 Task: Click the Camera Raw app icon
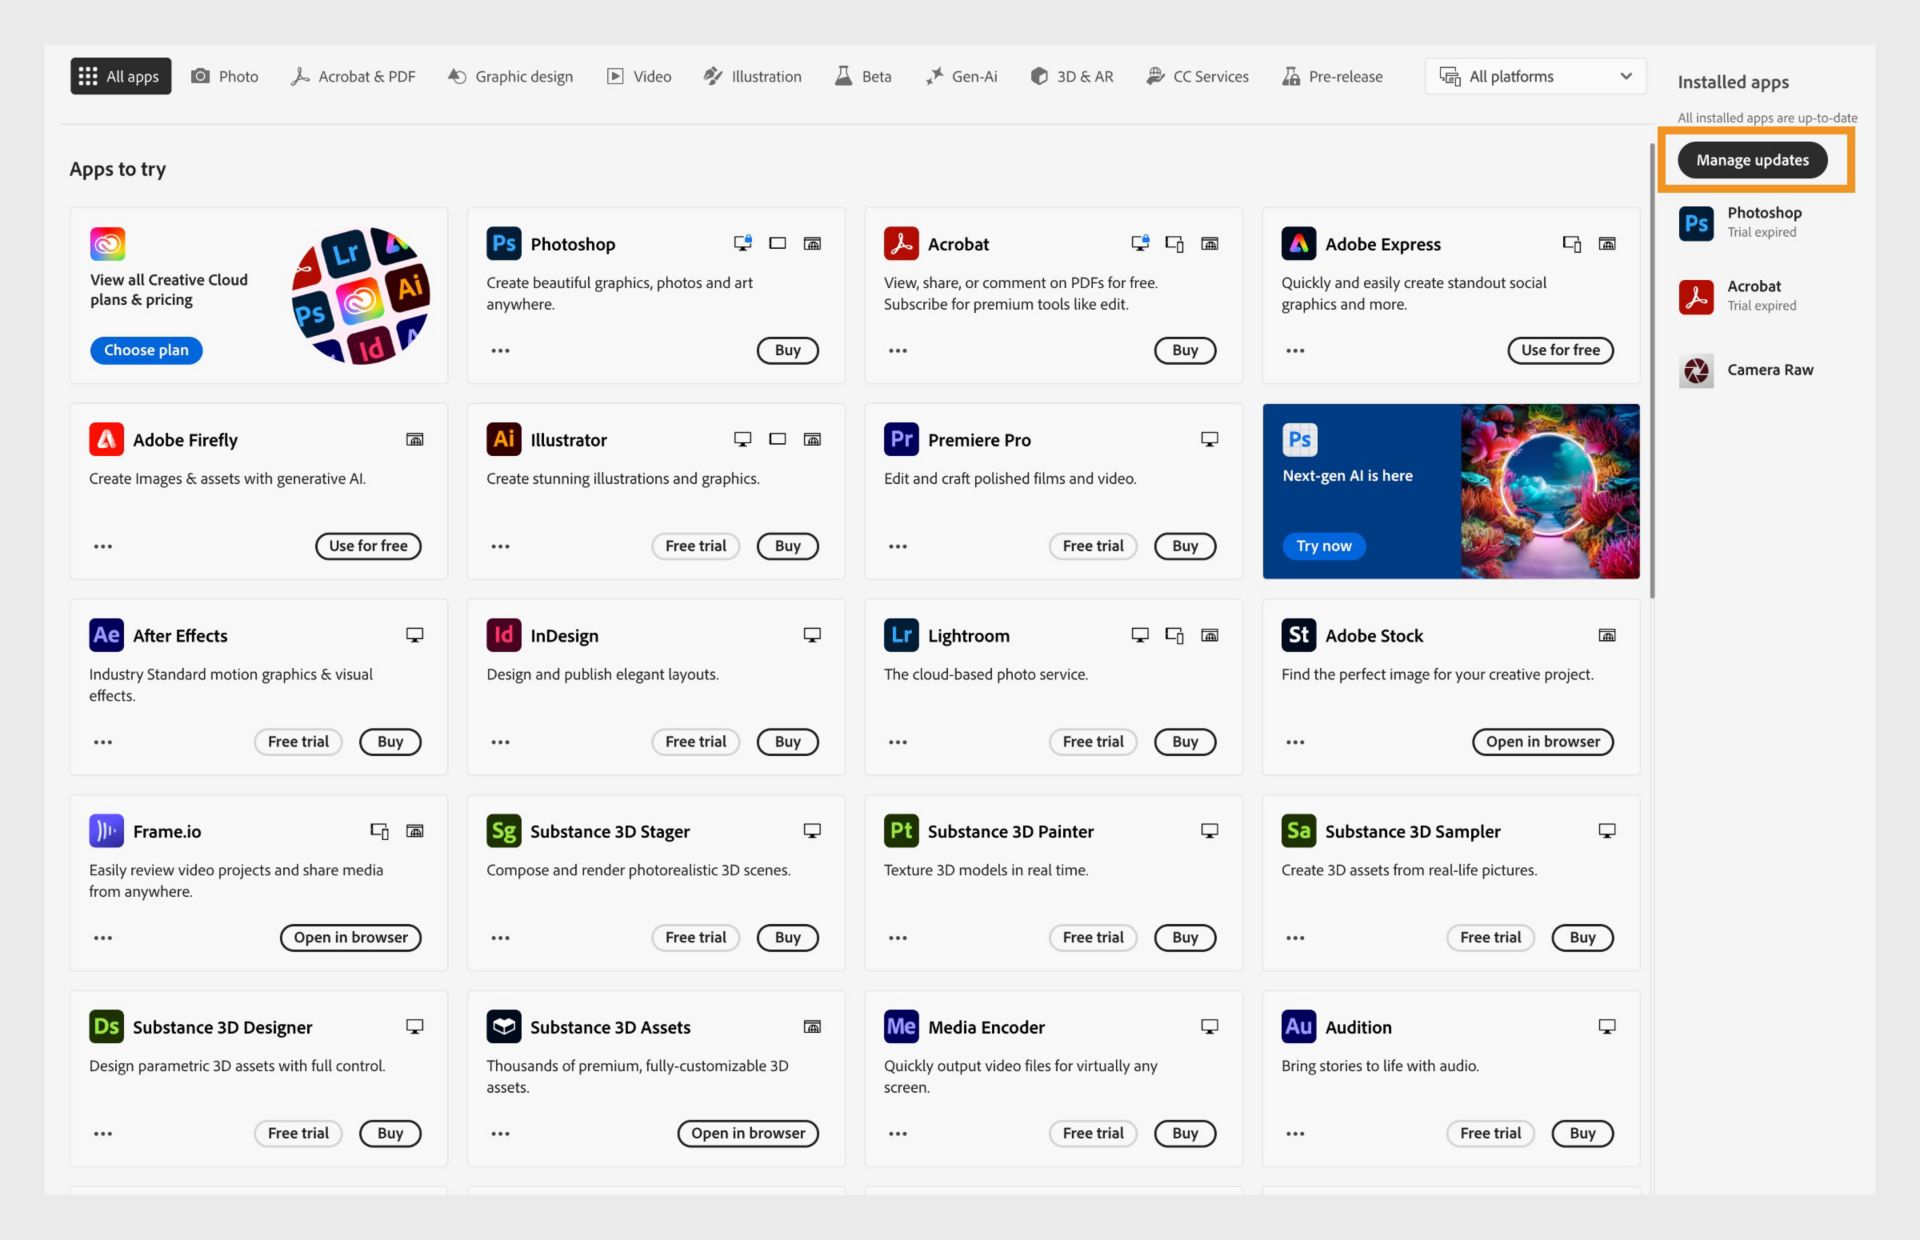[1696, 368]
